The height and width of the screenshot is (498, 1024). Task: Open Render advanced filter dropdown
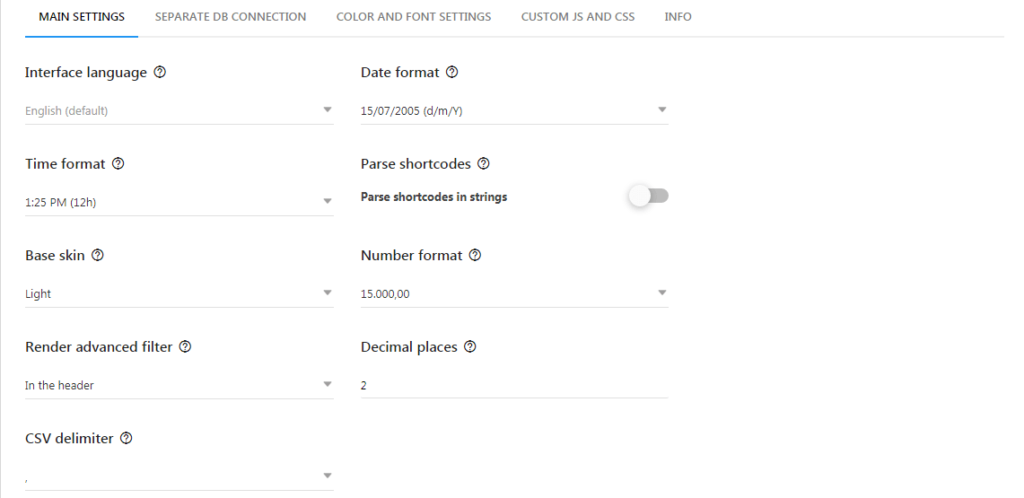pos(179,384)
